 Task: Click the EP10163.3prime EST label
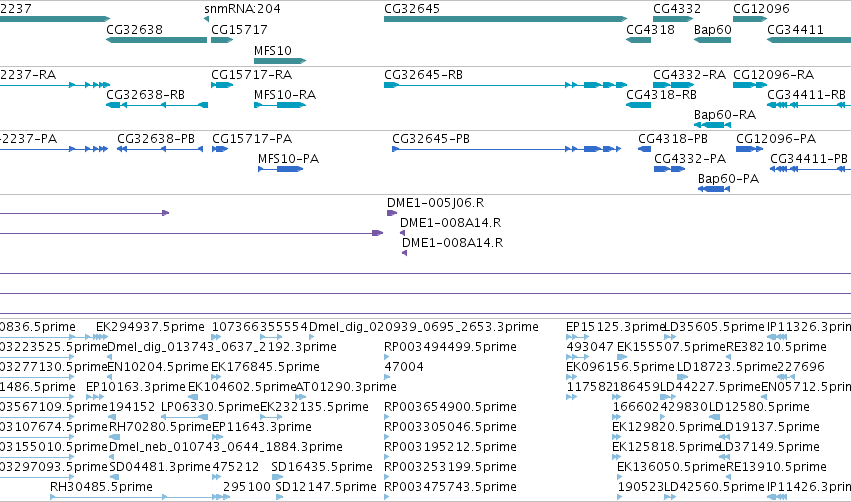(x=136, y=386)
